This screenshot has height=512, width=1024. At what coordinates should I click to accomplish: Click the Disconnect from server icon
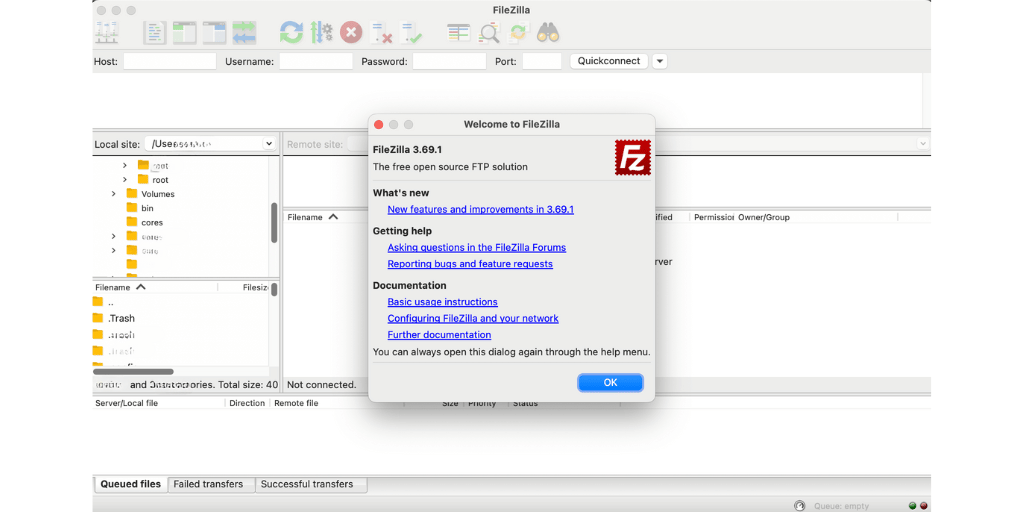pos(381,33)
